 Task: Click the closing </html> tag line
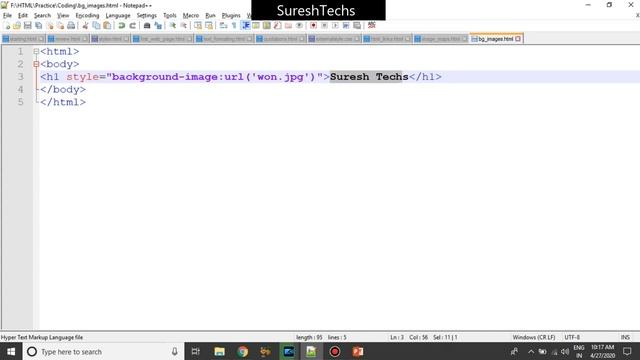click(63, 102)
